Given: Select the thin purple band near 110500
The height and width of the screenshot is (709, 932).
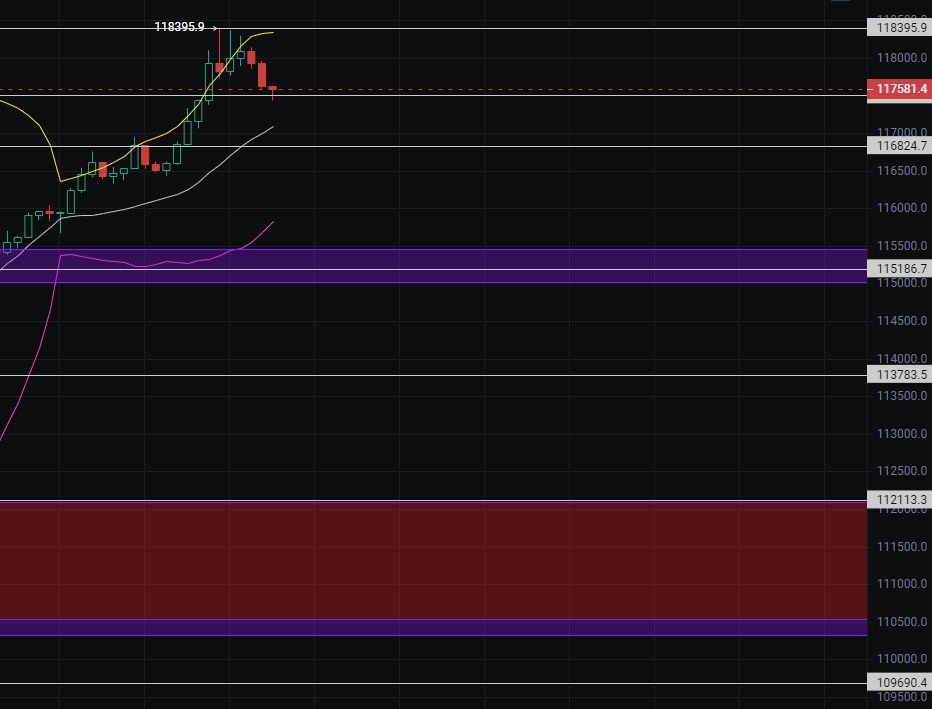Looking at the screenshot, I should point(430,627).
